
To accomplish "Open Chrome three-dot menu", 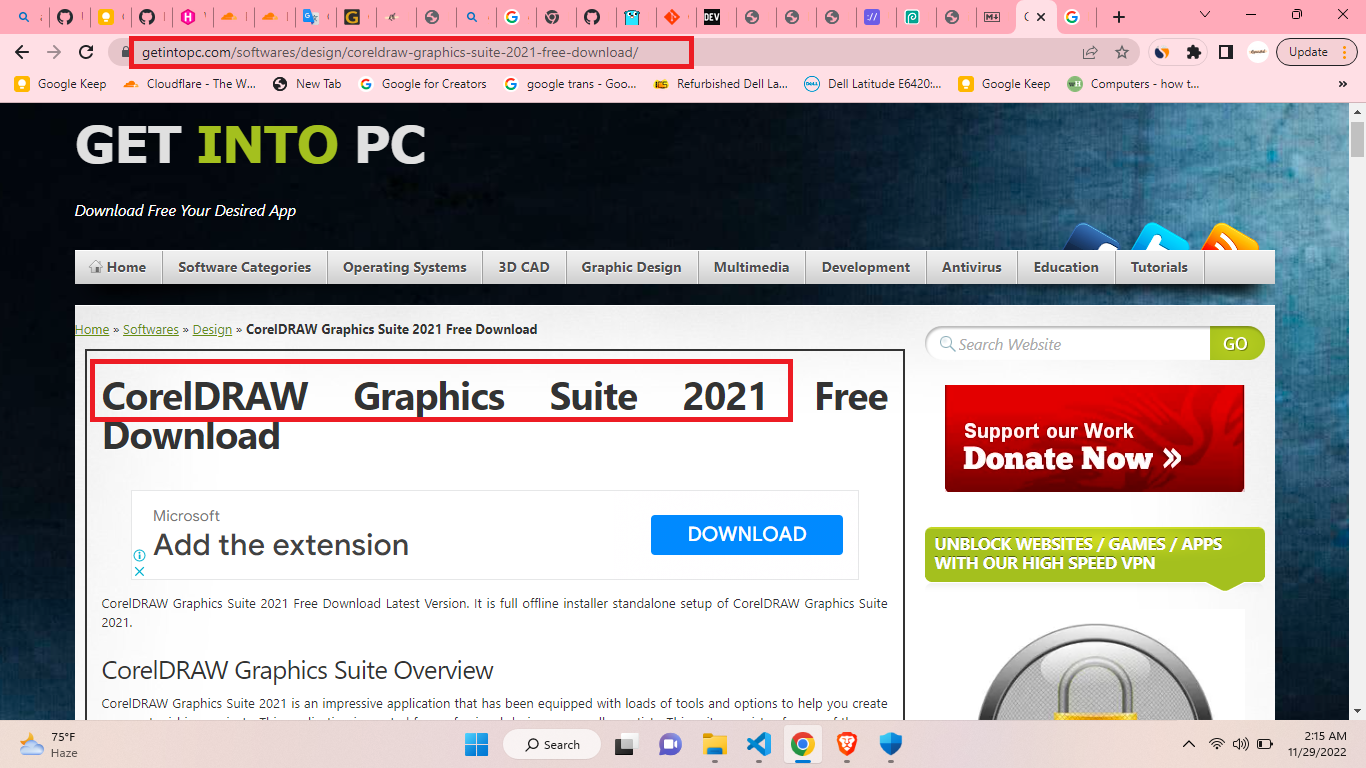I will (x=1347, y=52).
